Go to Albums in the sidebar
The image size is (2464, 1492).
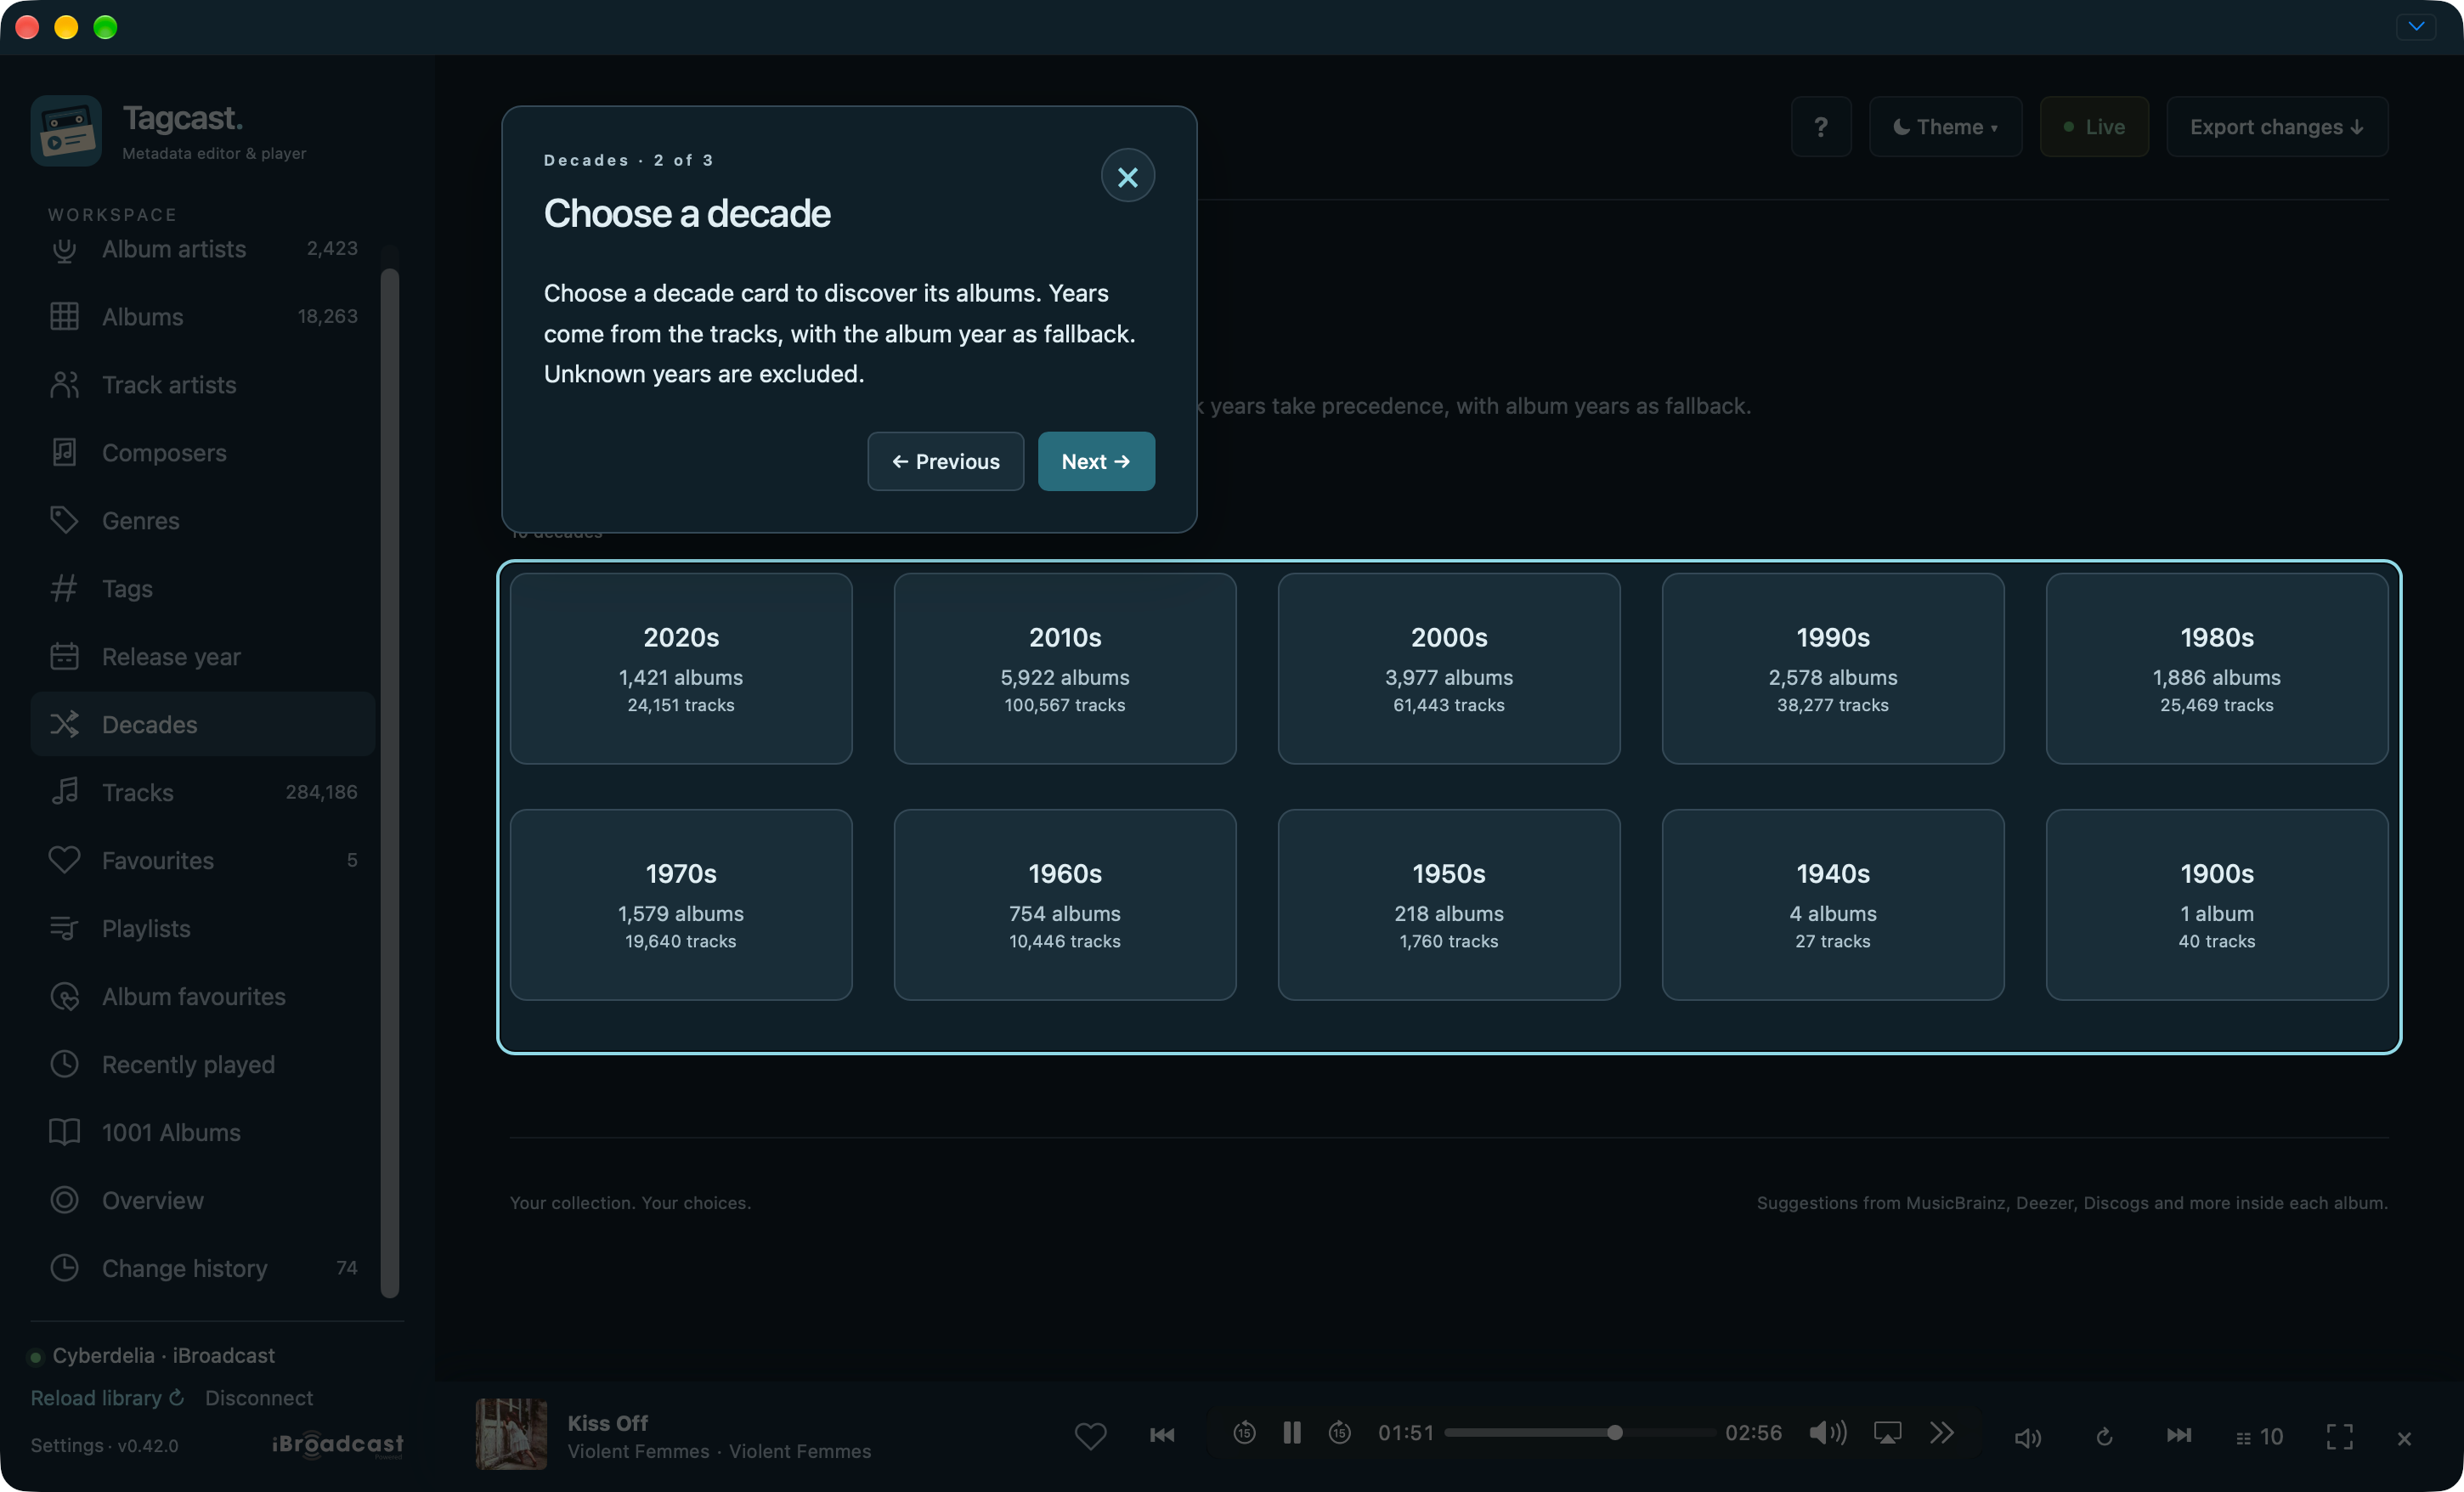(203, 317)
